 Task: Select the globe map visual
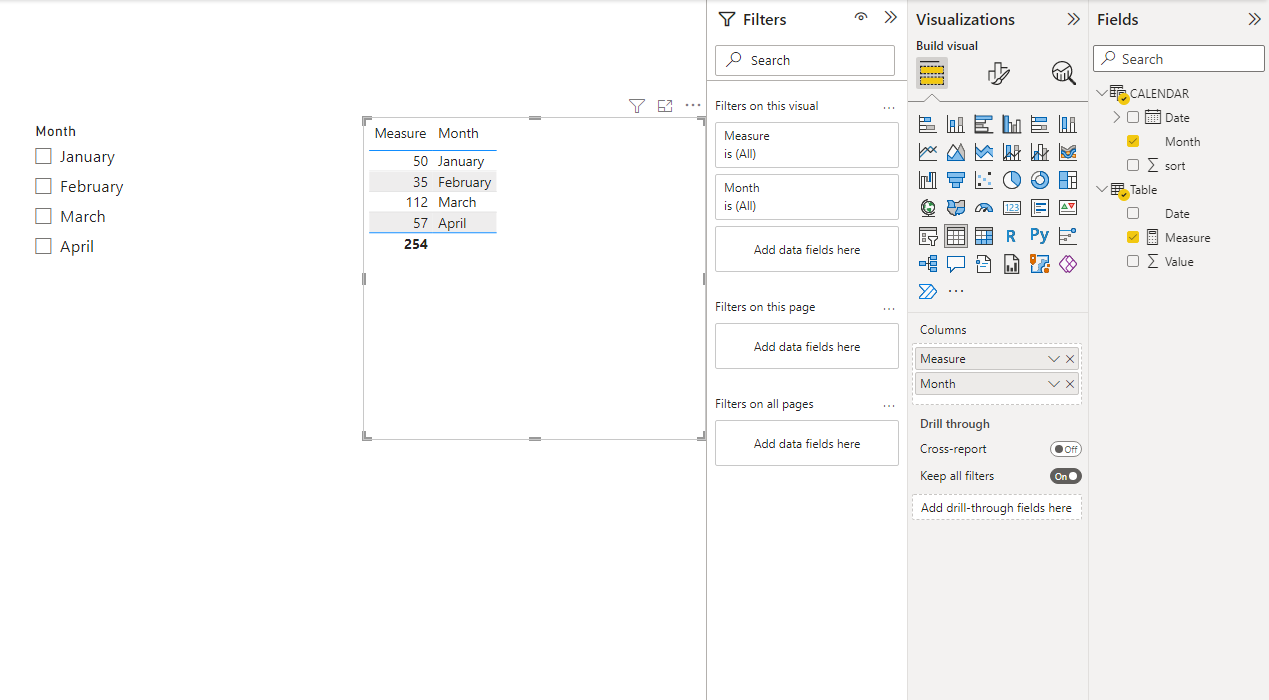(x=927, y=208)
